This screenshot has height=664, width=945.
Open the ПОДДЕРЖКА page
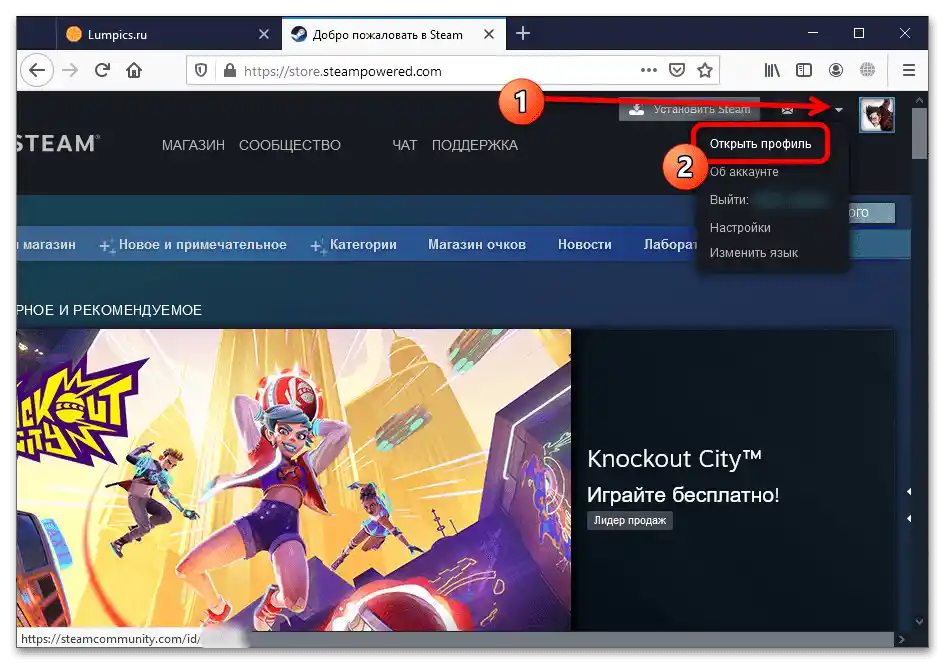click(474, 145)
